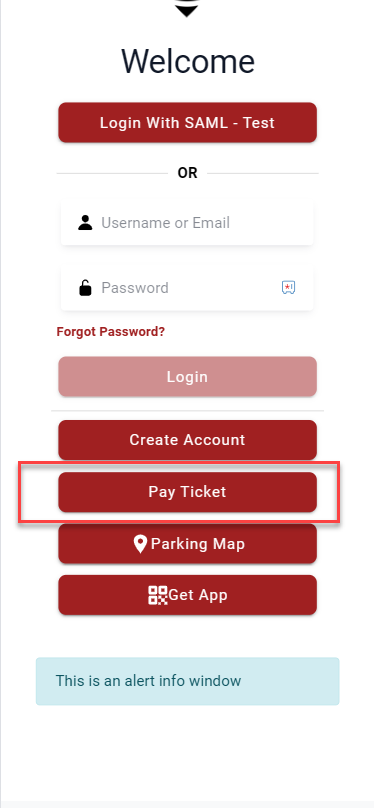This screenshot has width=374, height=808.
Task: Open the Parking Map button label
Action: point(198,544)
